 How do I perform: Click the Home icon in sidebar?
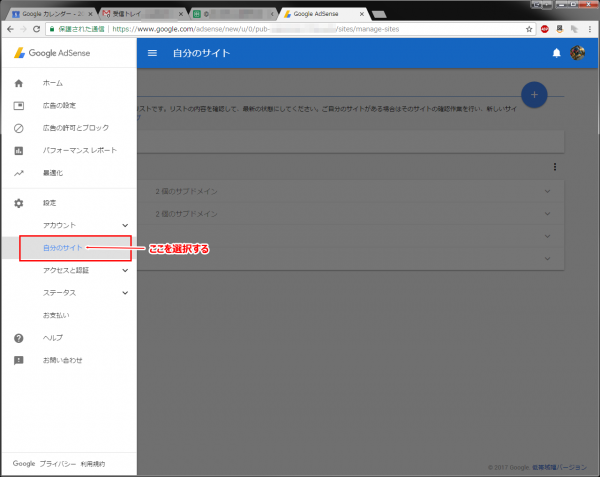coord(18,83)
